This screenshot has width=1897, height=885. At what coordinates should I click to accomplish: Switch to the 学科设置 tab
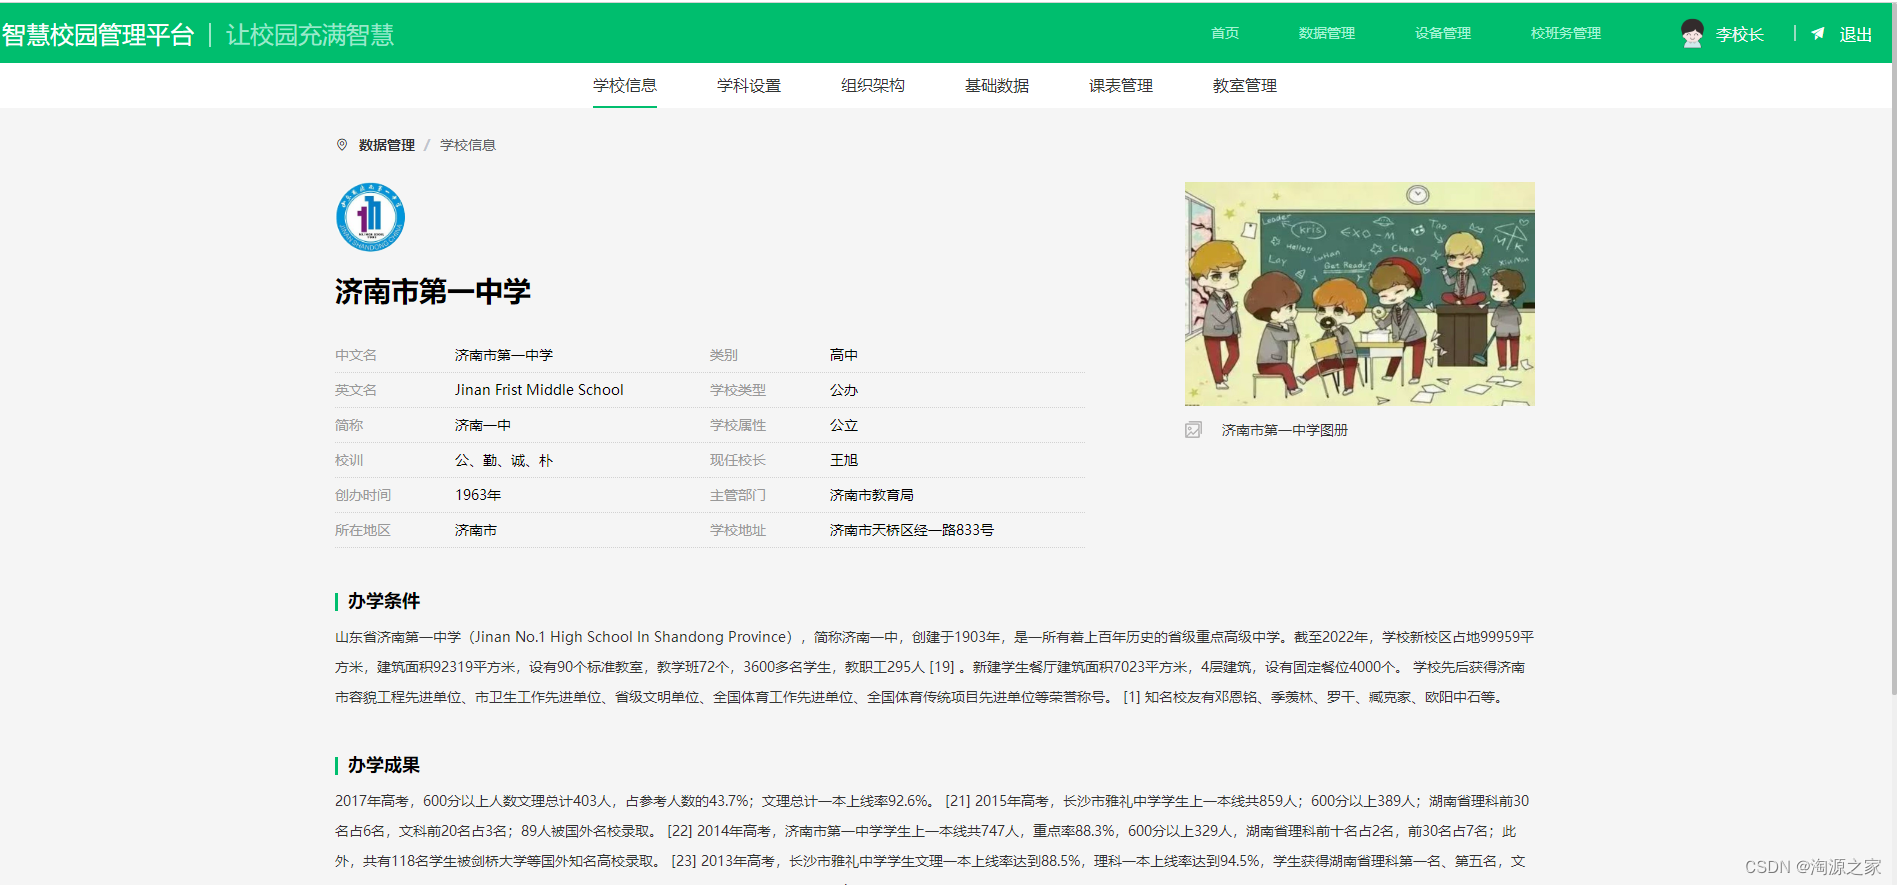(749, 86)
